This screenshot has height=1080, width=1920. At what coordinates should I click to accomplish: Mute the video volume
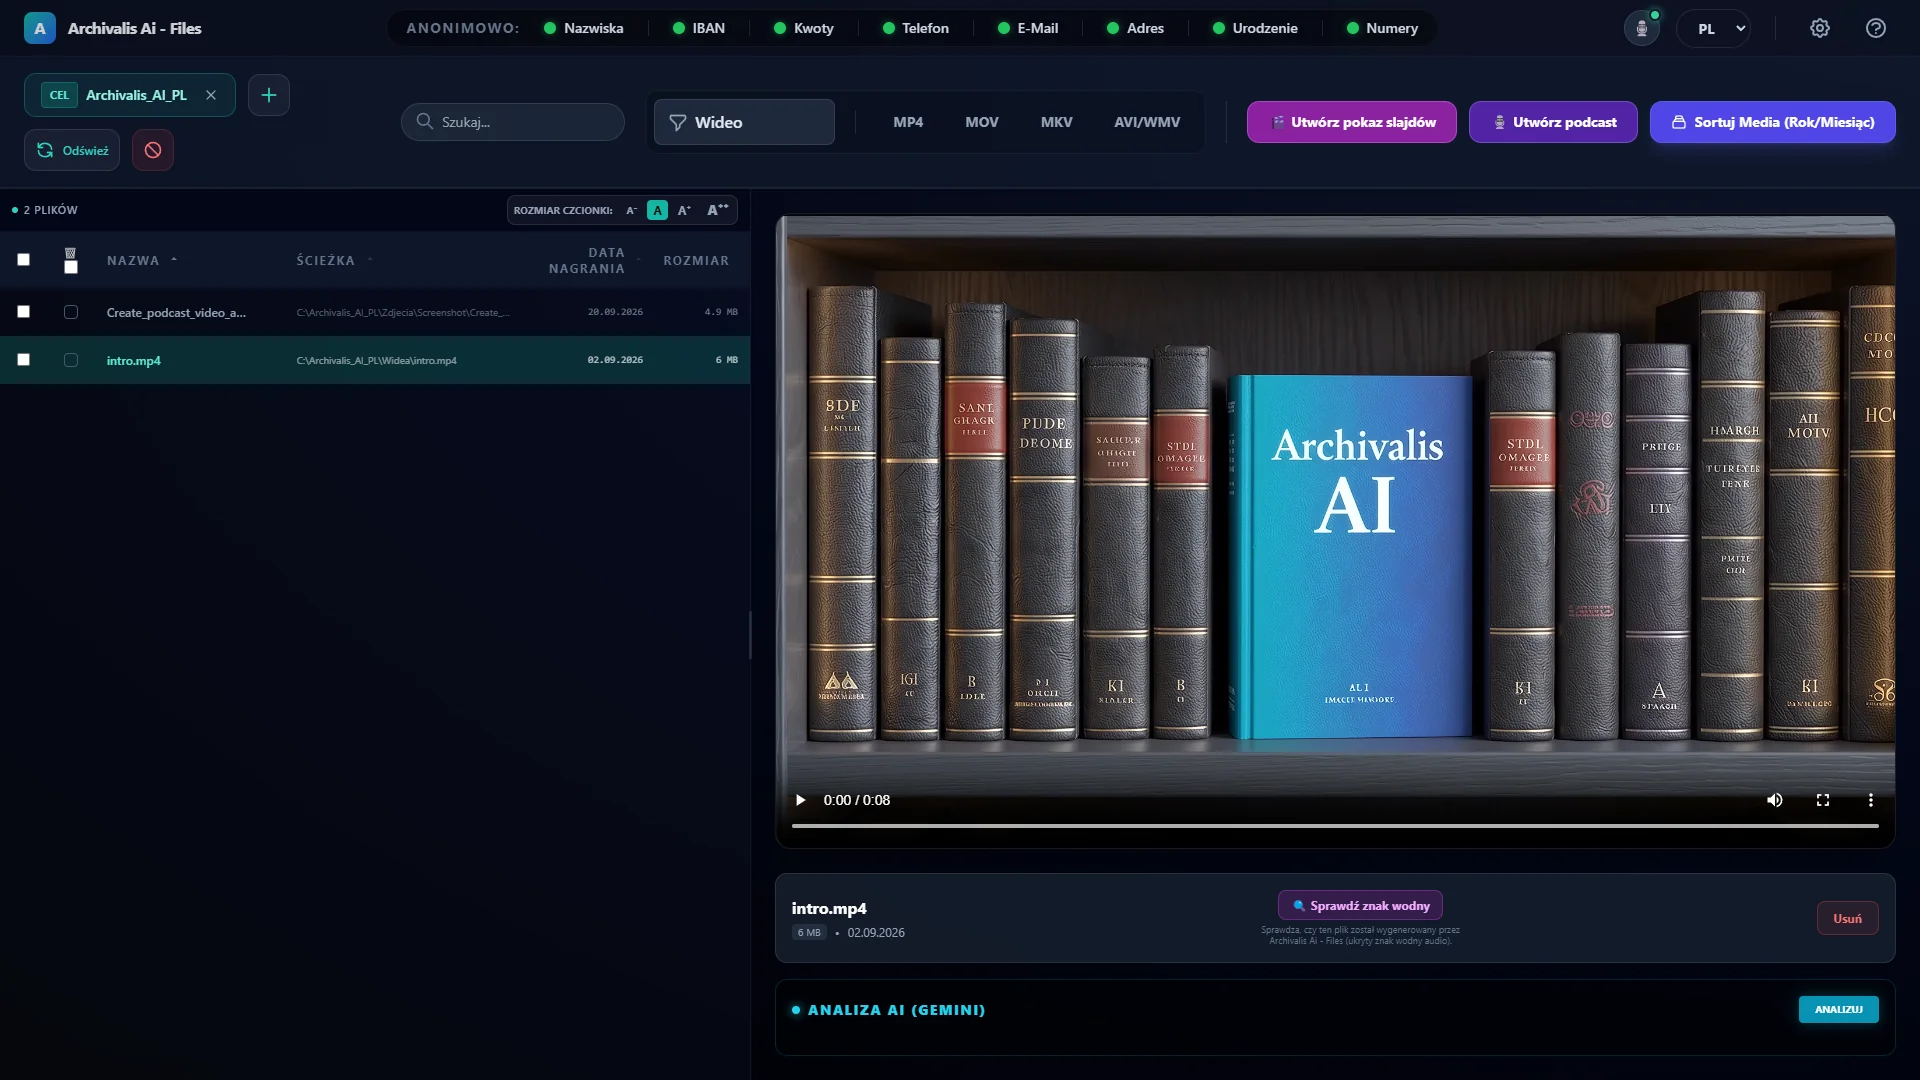(1775, 800)
